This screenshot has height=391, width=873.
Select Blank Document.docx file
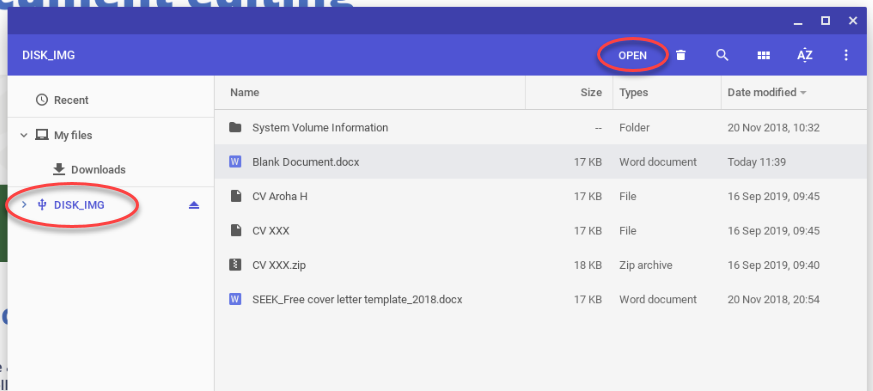(540, 162)
